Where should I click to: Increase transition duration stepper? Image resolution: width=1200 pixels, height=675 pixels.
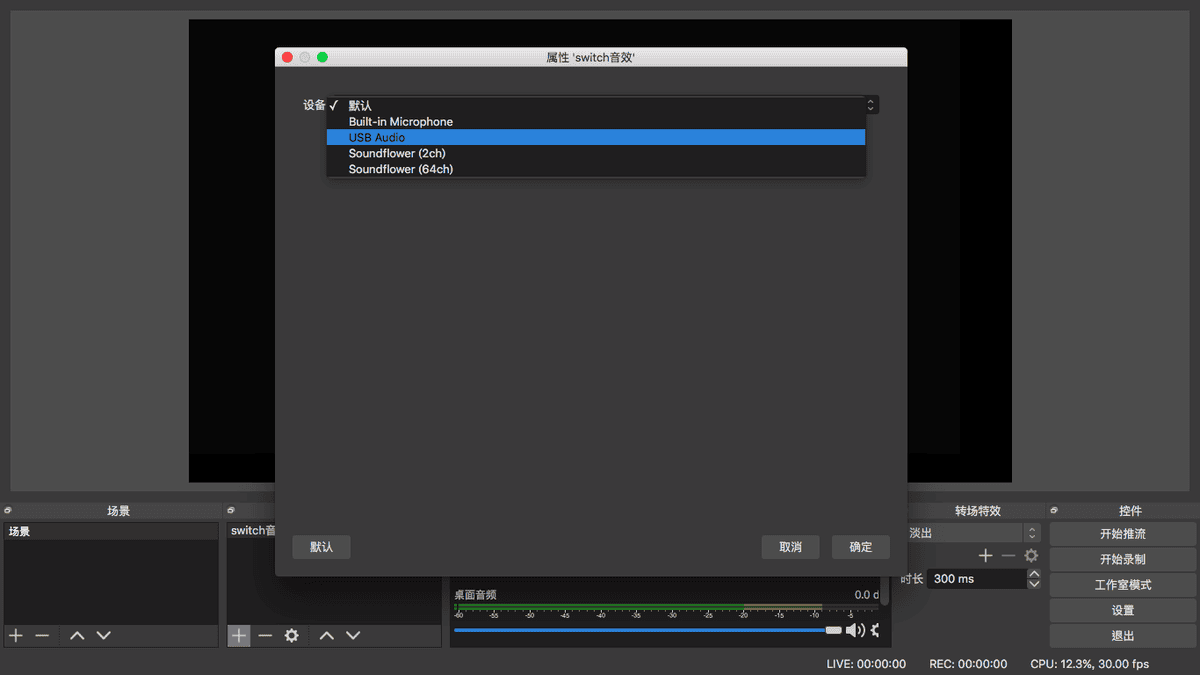click(1034, 573)
